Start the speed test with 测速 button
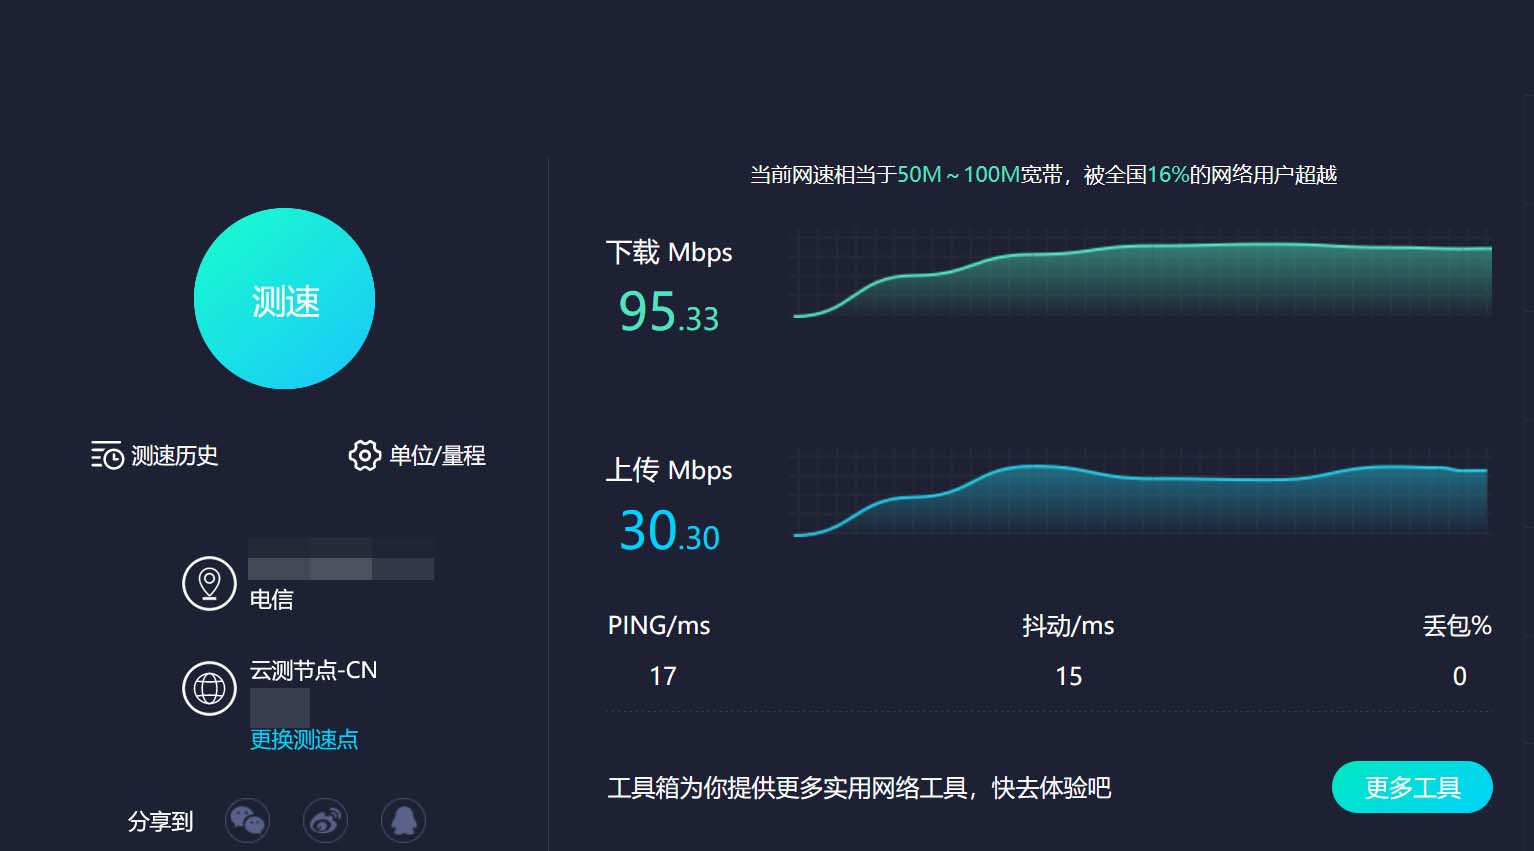 284,299
